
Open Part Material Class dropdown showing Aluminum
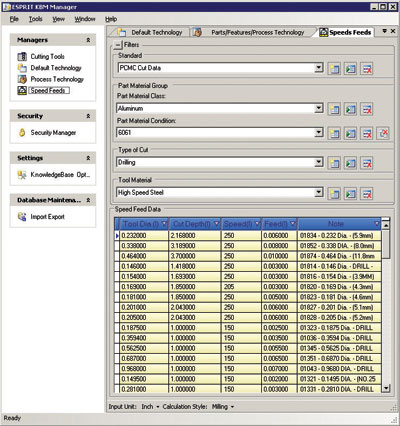click(319, 108)
